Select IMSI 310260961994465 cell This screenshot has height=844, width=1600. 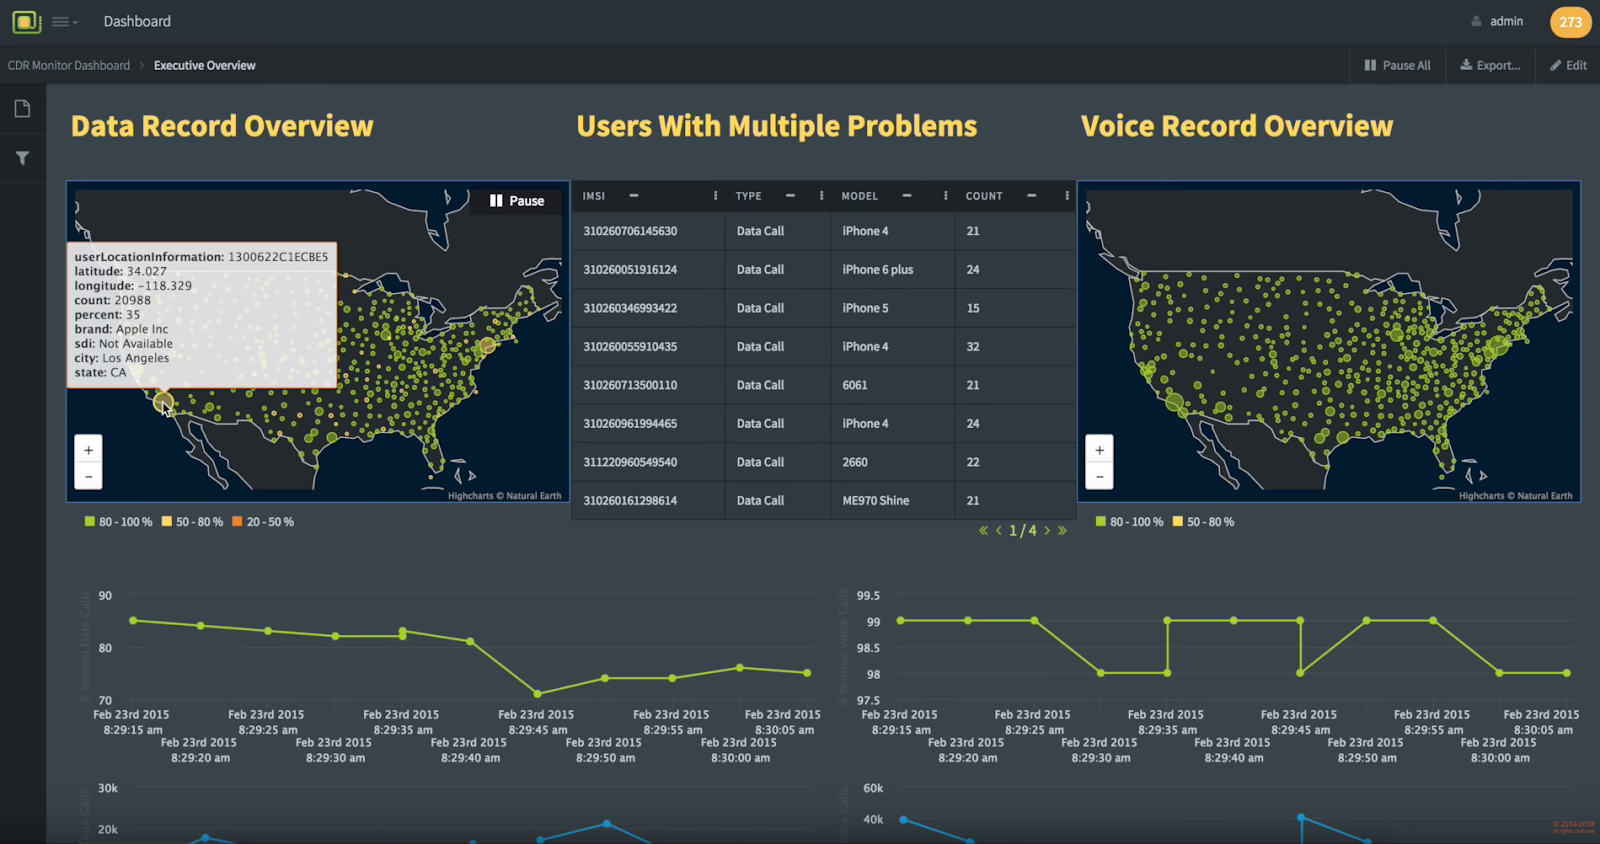coord(648,424)
